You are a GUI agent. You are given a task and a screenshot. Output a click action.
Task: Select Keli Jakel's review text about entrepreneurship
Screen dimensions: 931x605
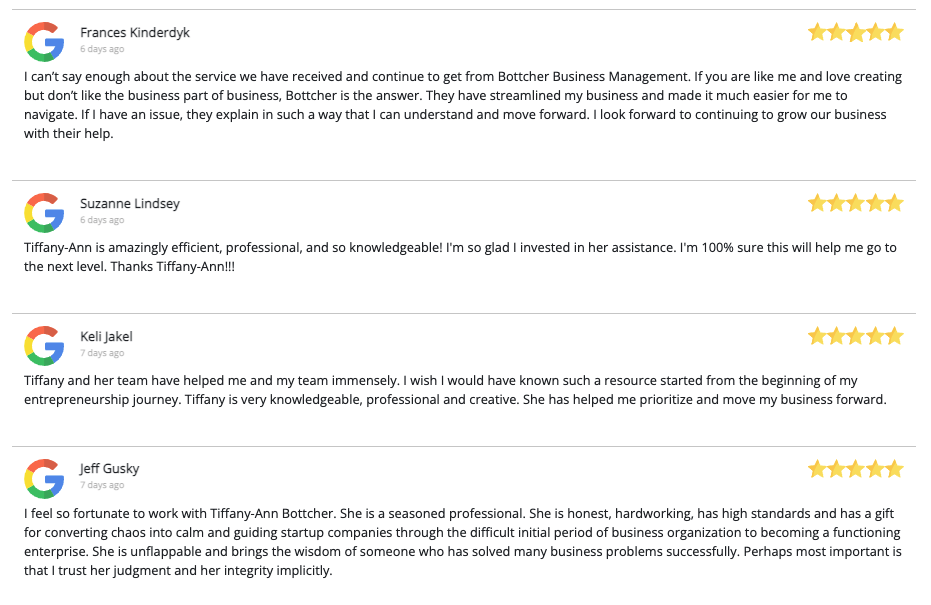[x=455, y=390]
